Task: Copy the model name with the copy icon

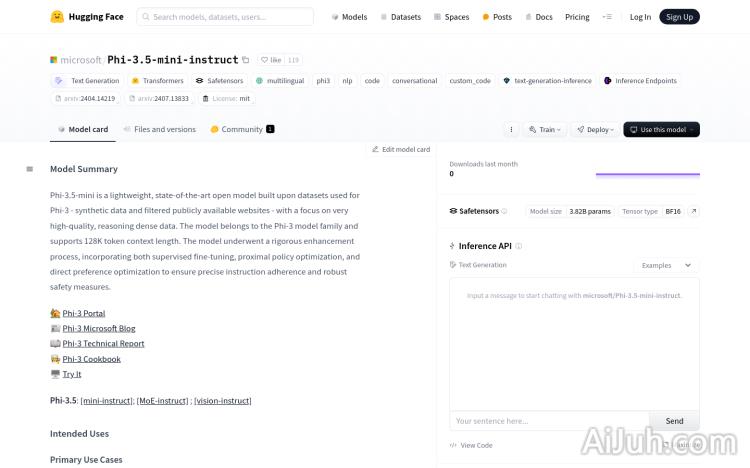Action: click(246, 60)
